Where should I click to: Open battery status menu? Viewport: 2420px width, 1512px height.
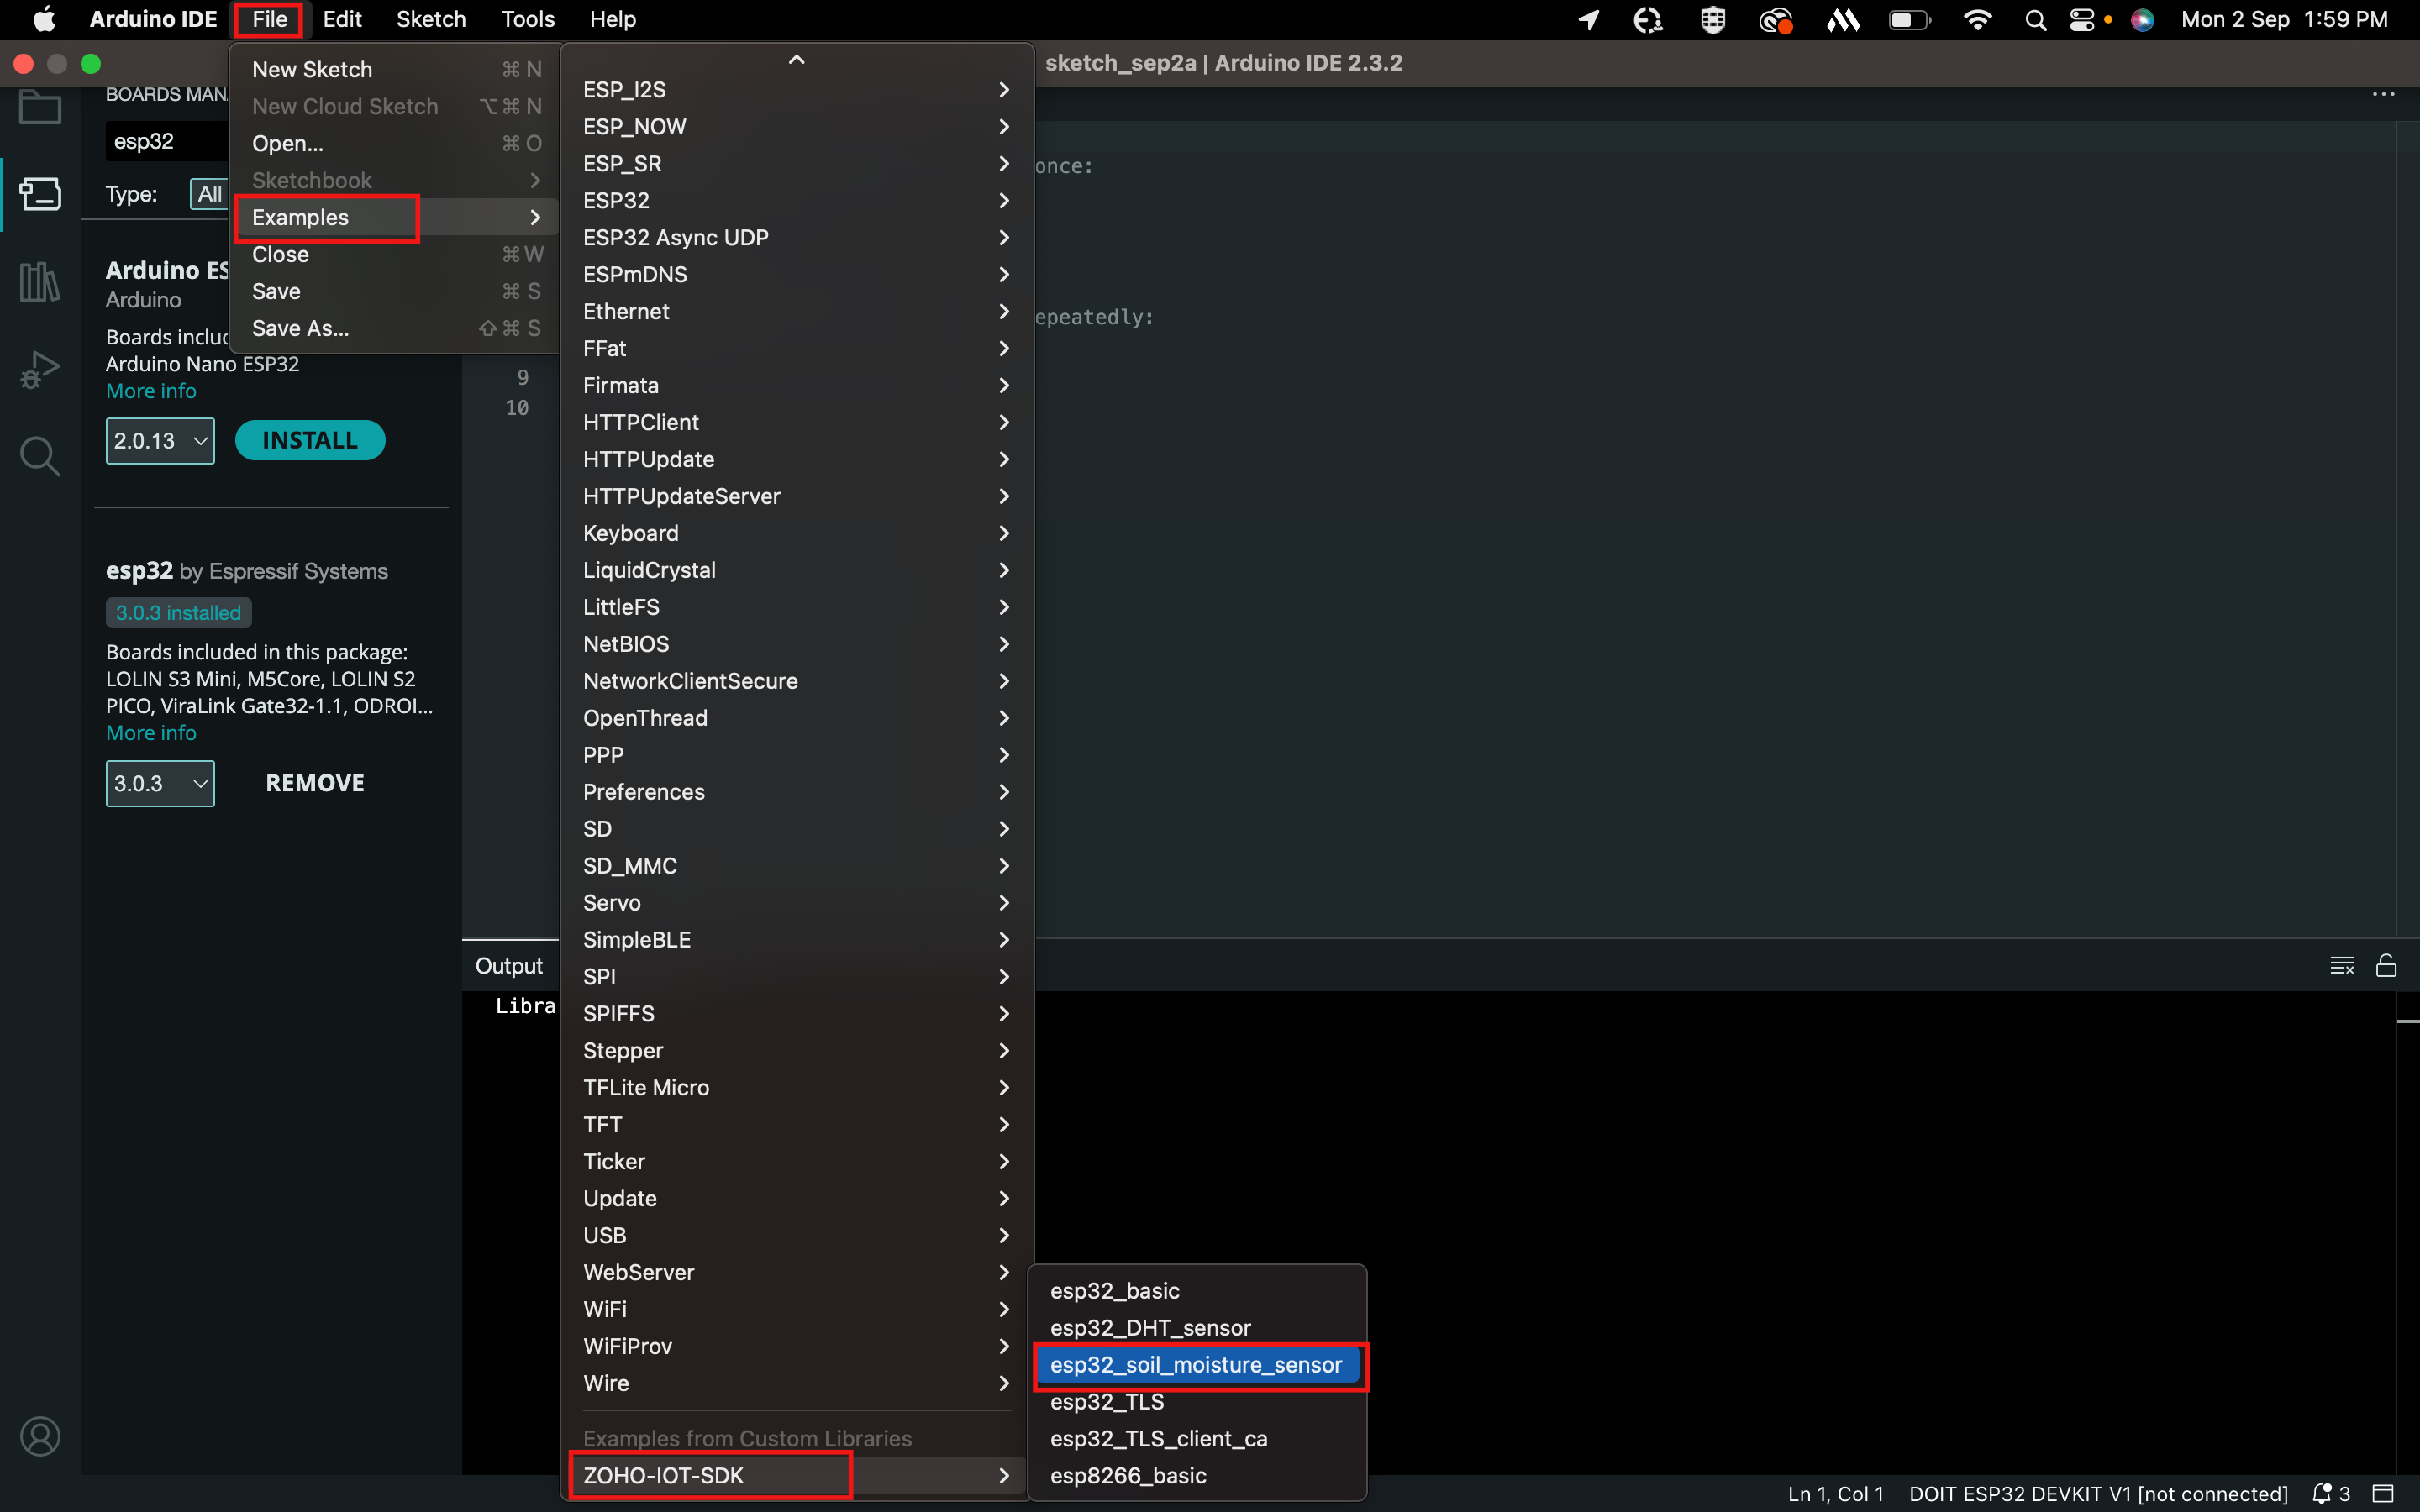point(1909,20)
